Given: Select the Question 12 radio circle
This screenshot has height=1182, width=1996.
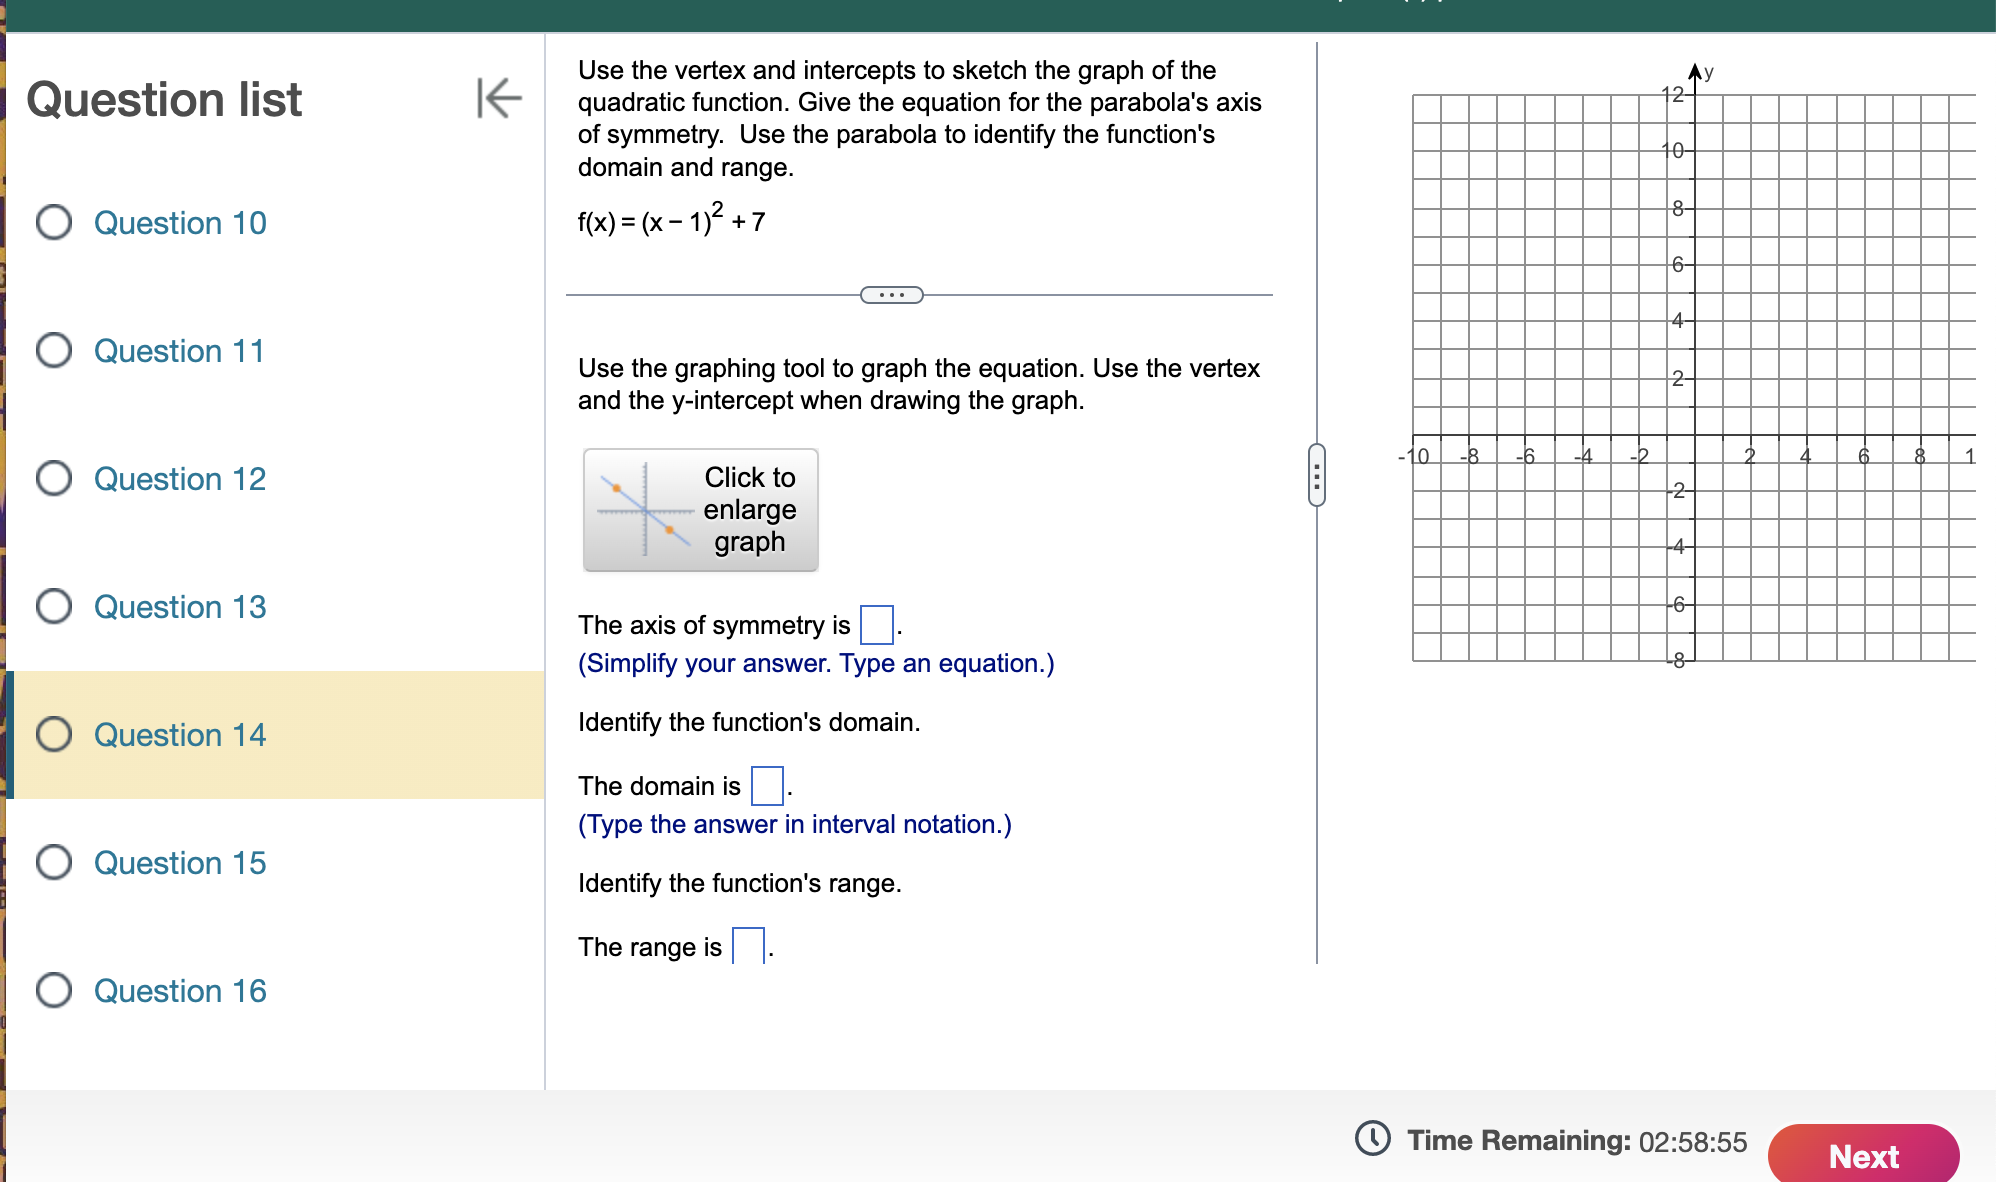Looking at the screenshot, I should [54, 478].
